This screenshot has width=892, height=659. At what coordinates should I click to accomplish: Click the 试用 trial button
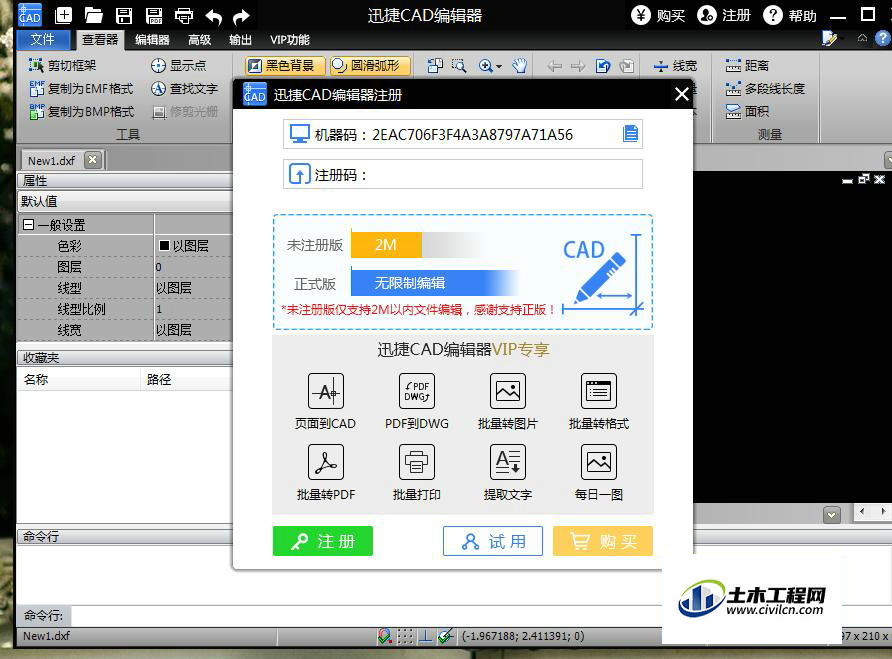493,541
